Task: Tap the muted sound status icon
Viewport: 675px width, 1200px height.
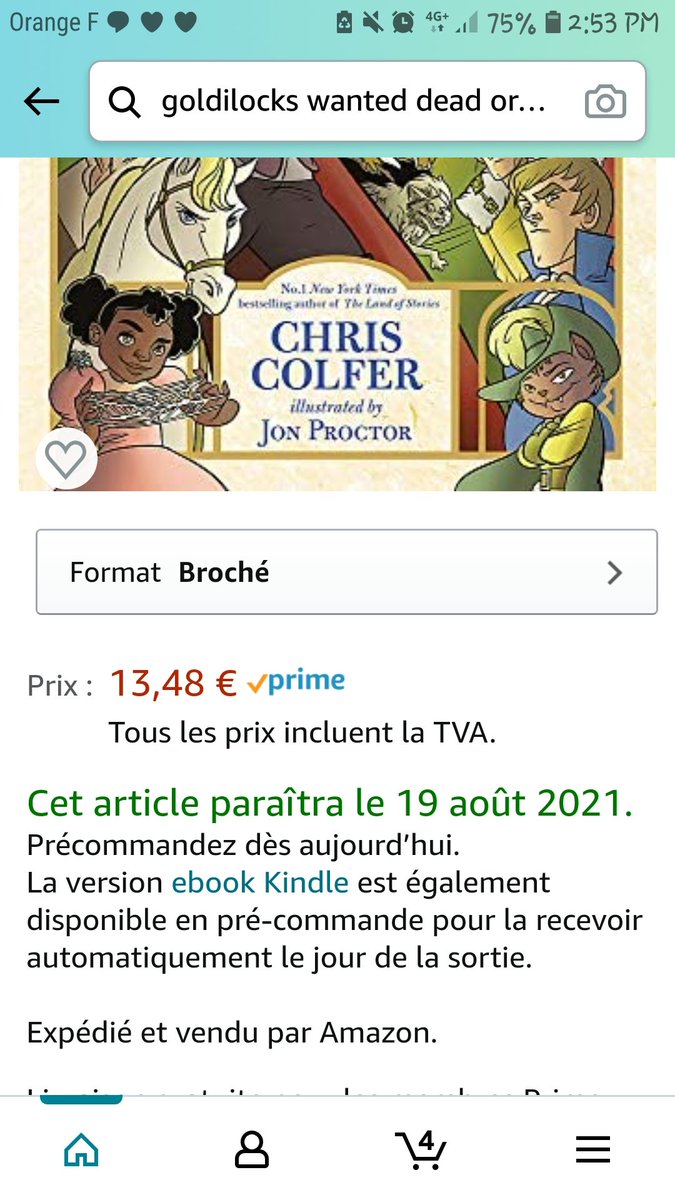Action: click(x=373, y=22)
